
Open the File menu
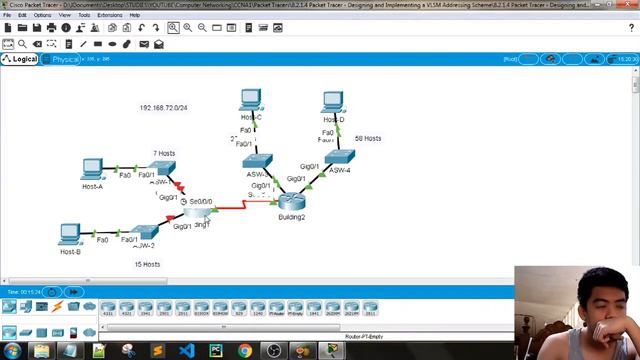coord(7,15)
